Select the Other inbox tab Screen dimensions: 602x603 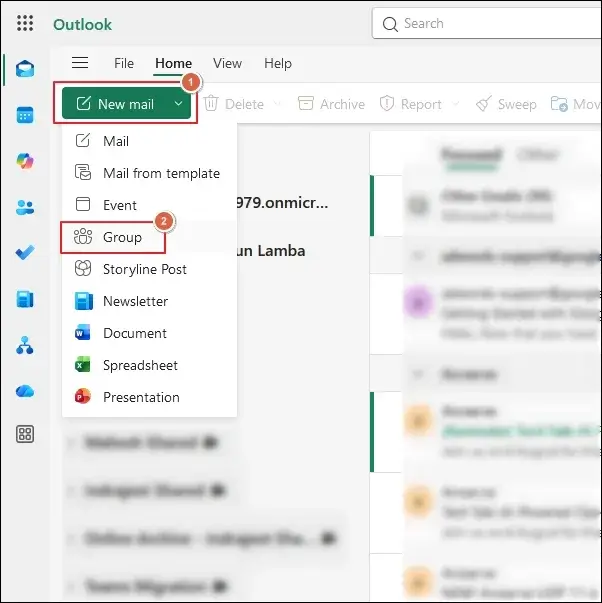[x=537, y=155]
